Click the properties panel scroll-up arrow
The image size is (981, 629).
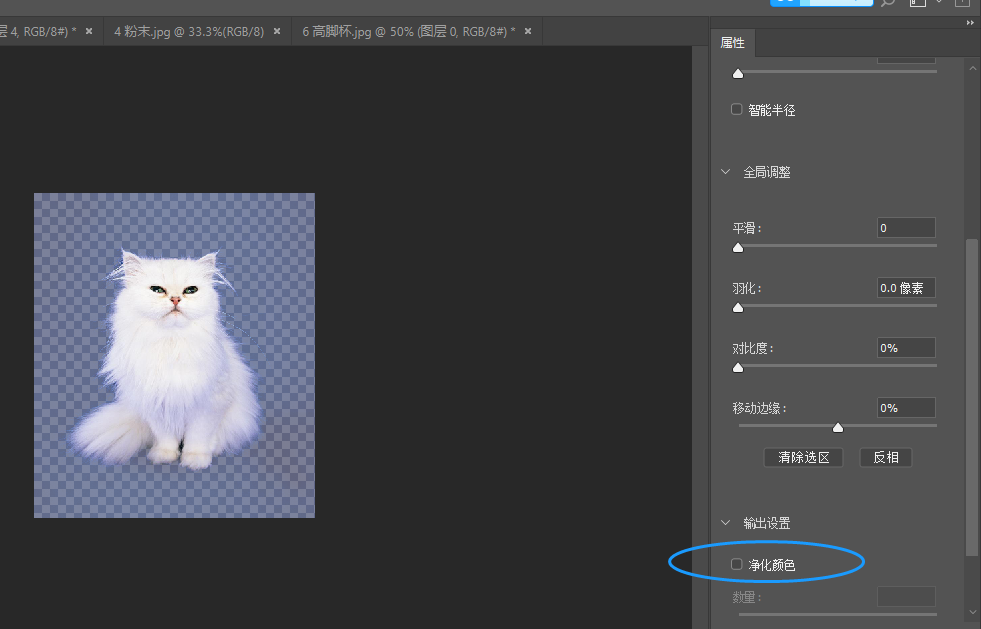pyautogui.click(x=972, y=68)
